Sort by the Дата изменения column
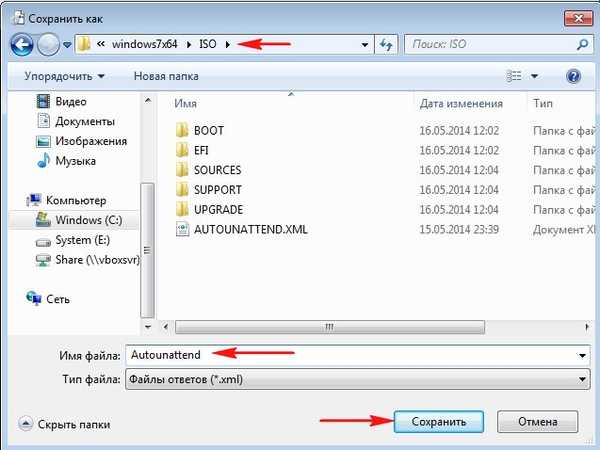Viewport: 600px width, 450px height. click(x=460, y=103)
